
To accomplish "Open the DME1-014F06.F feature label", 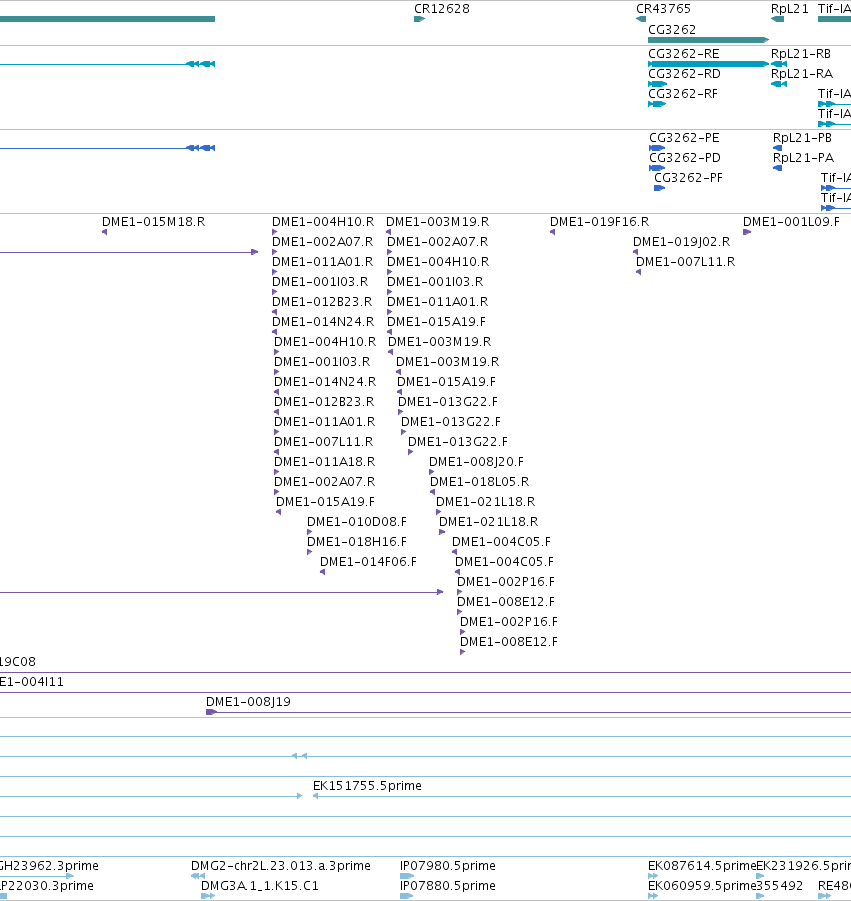I will coord(368,562).
